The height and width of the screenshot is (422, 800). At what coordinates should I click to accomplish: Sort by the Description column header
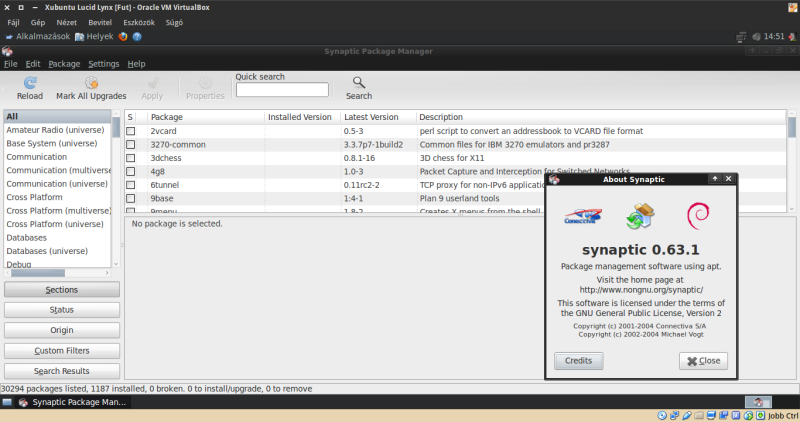tap(601, 117)
